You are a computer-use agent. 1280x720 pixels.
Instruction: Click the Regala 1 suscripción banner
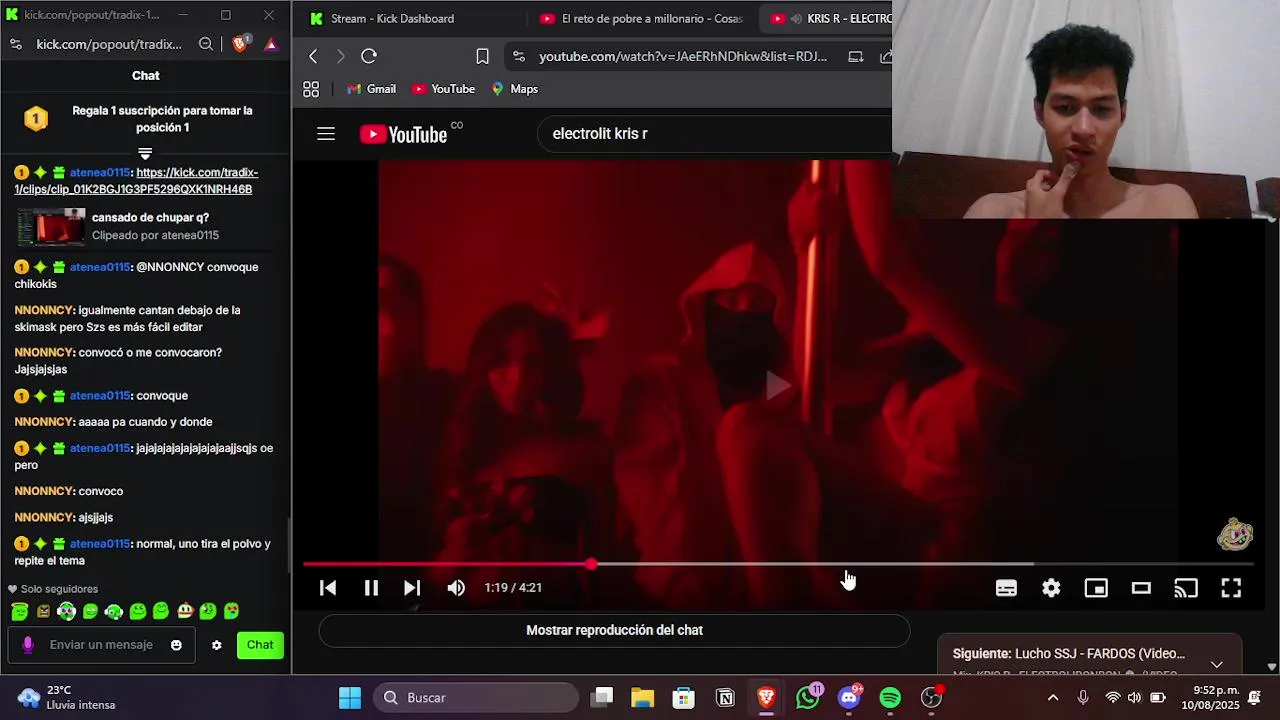coord(162,119)
